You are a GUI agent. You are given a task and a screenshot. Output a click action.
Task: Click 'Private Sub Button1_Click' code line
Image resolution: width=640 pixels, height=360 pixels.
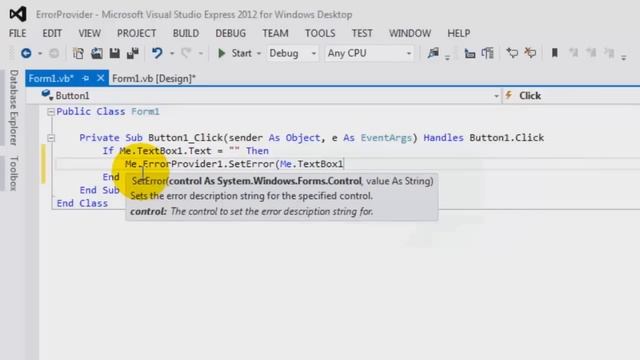coord(311,138)
